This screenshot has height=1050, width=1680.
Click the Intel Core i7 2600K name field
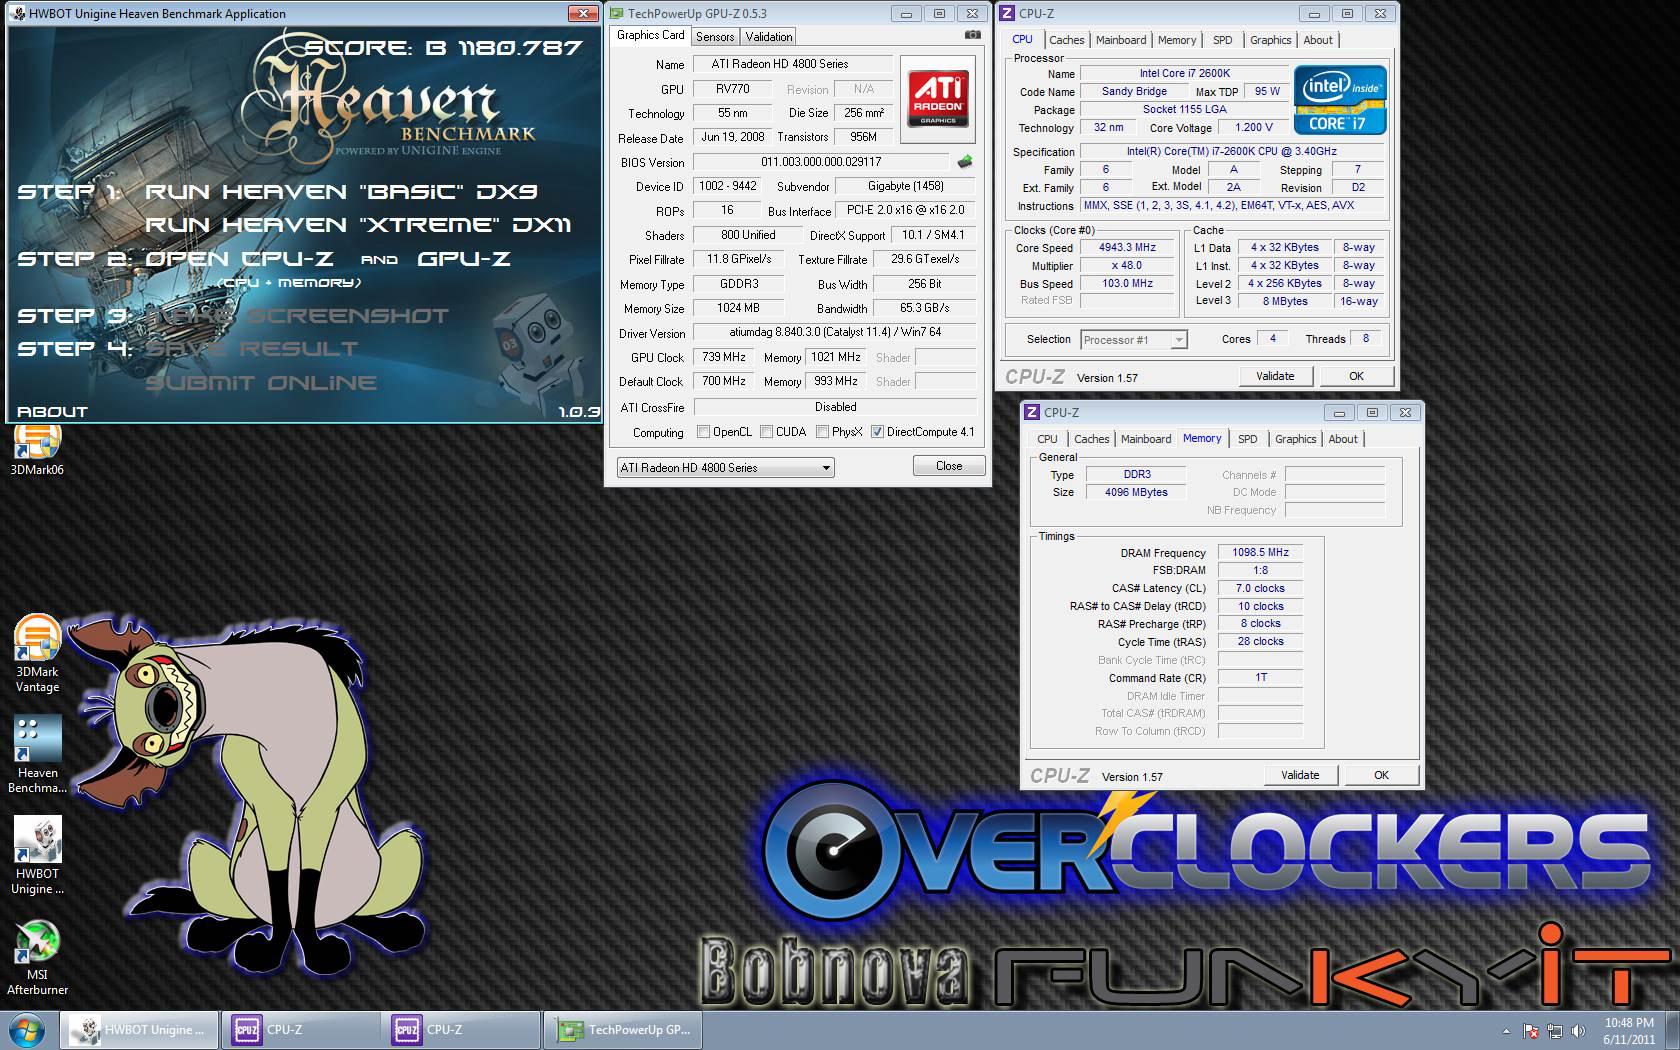(x=1184, y=73)
